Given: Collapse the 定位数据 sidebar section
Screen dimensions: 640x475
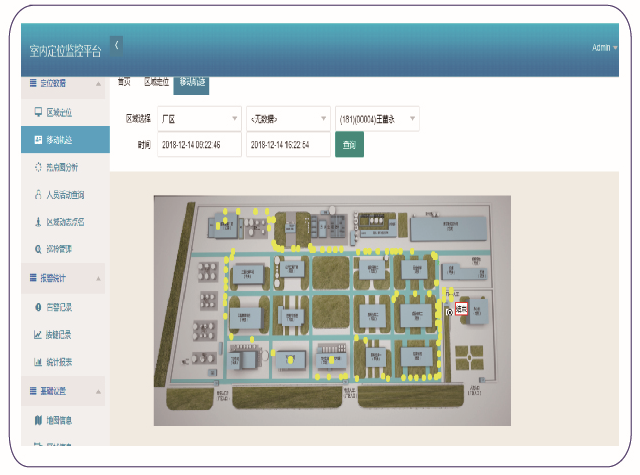Looking at the screenshot, I should pyautogui.click(x=98, y=83).
